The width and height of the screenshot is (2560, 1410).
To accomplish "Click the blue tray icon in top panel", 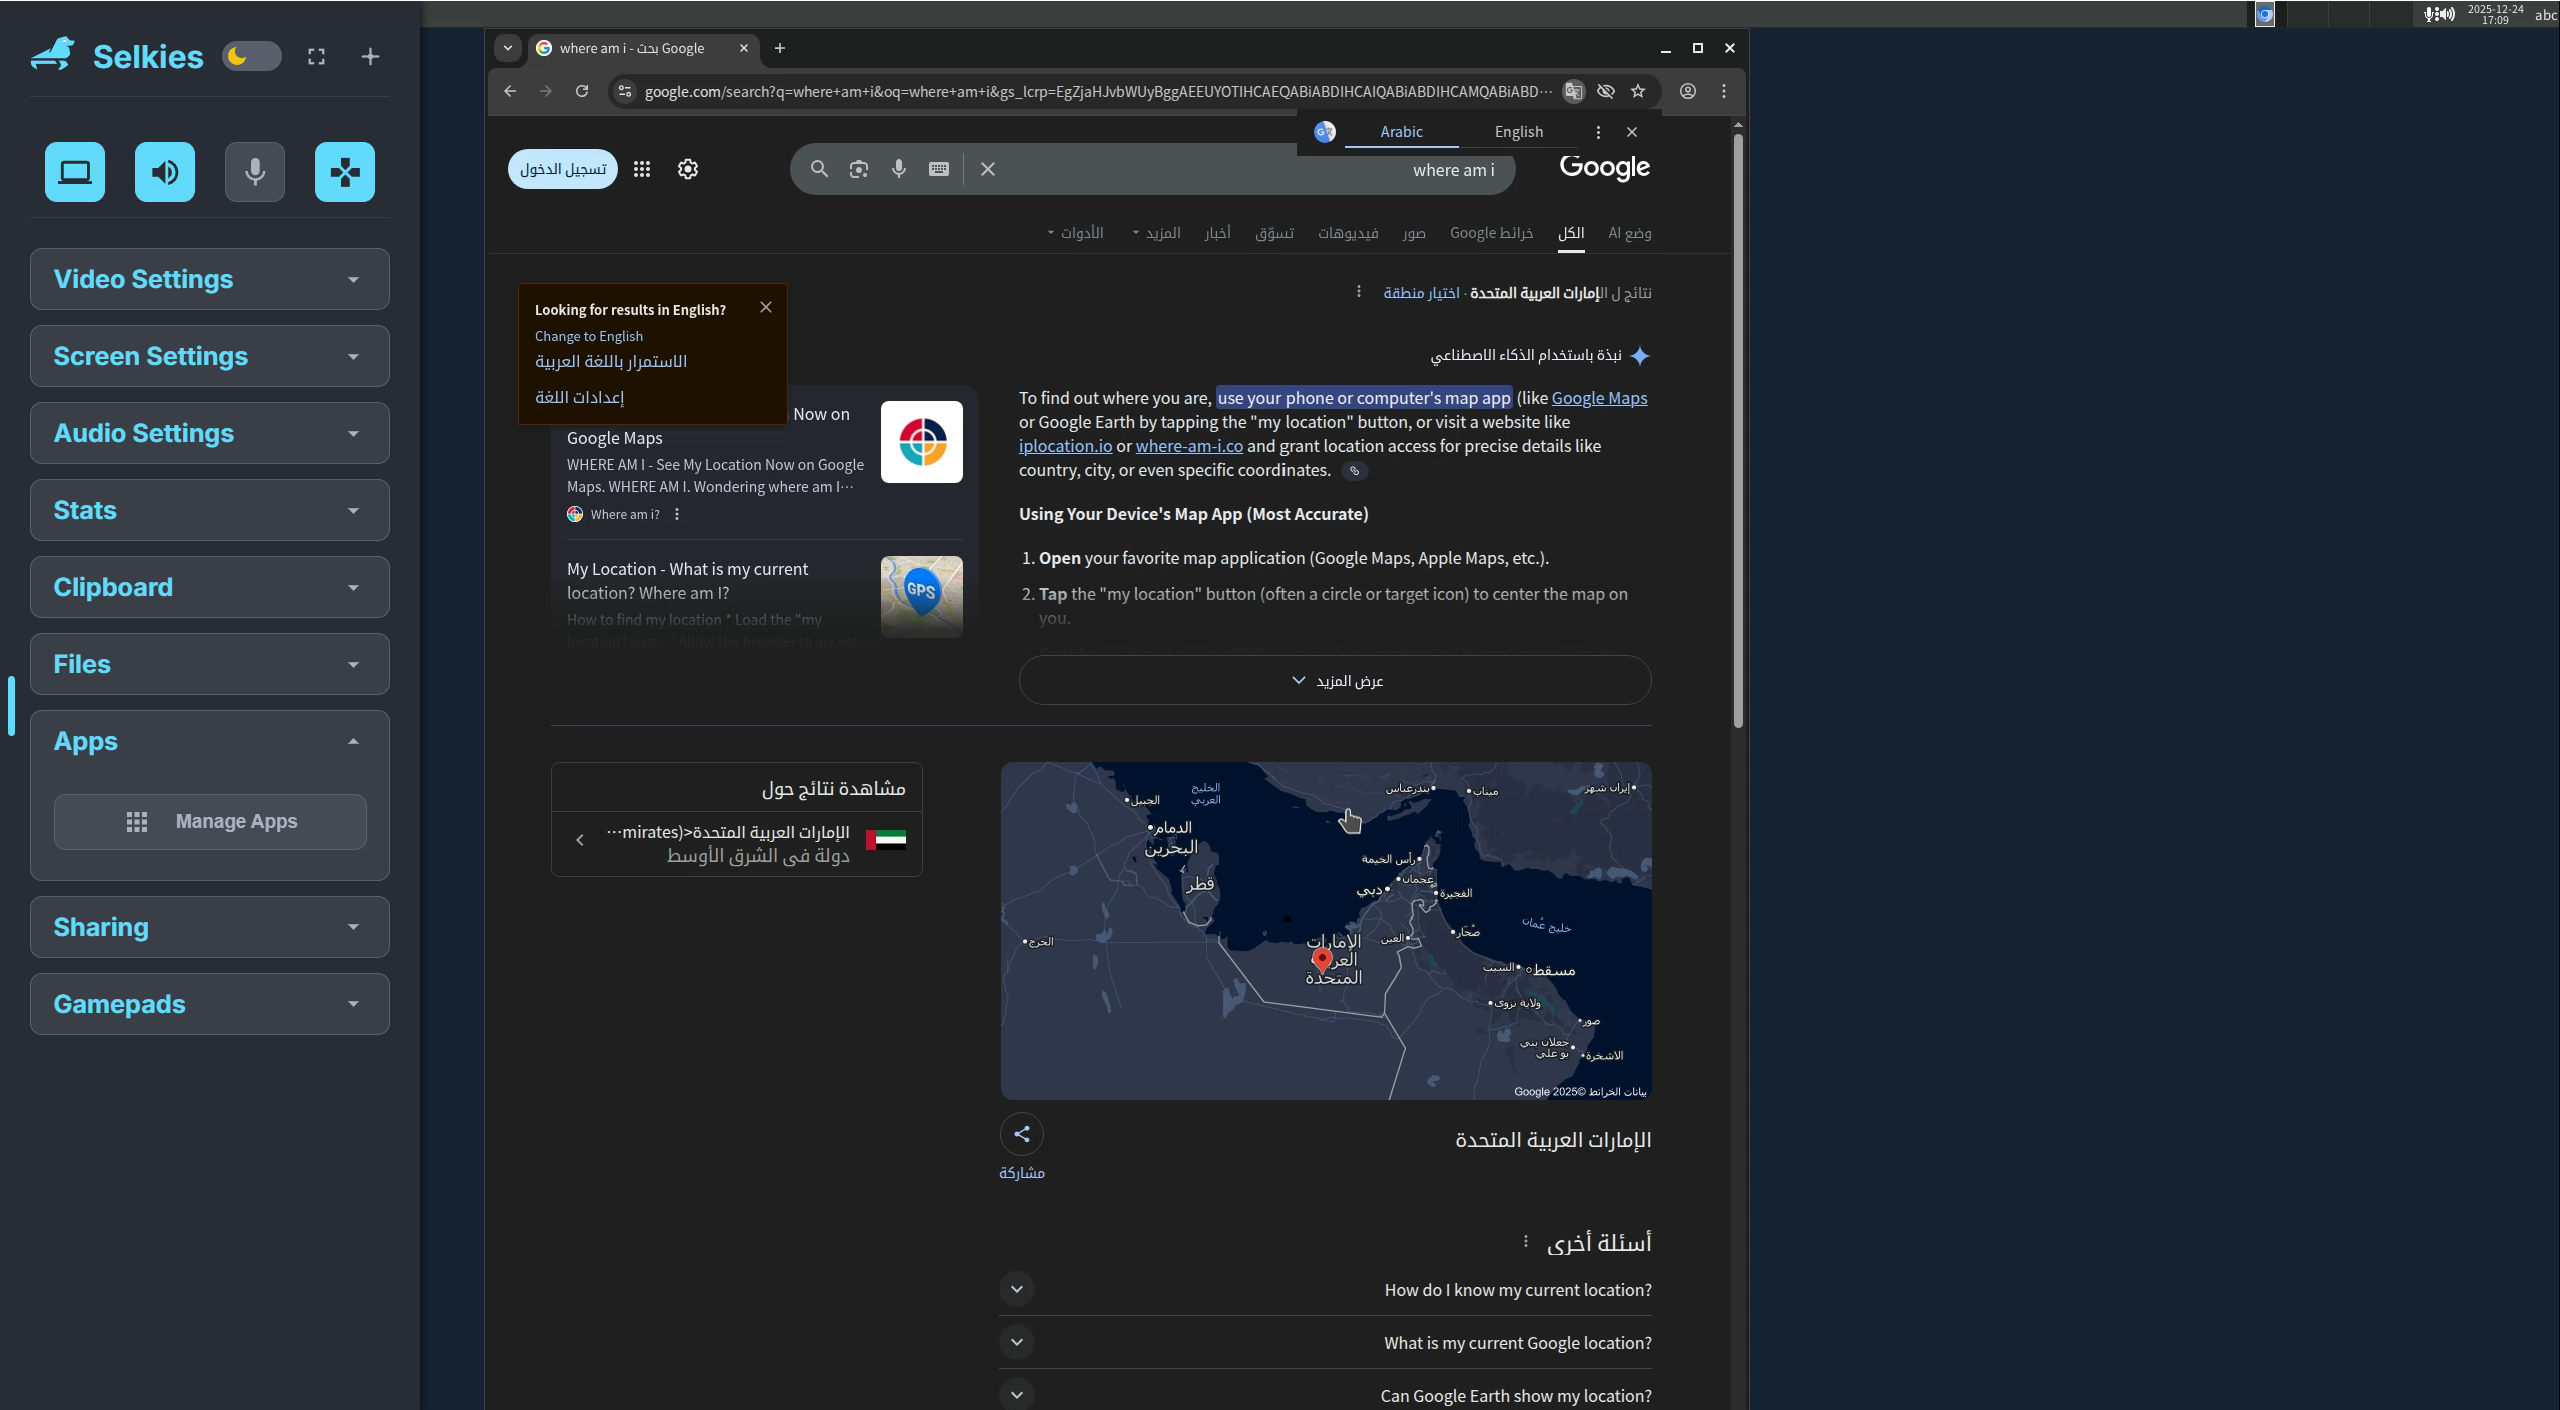I will tap(2265, 14).
